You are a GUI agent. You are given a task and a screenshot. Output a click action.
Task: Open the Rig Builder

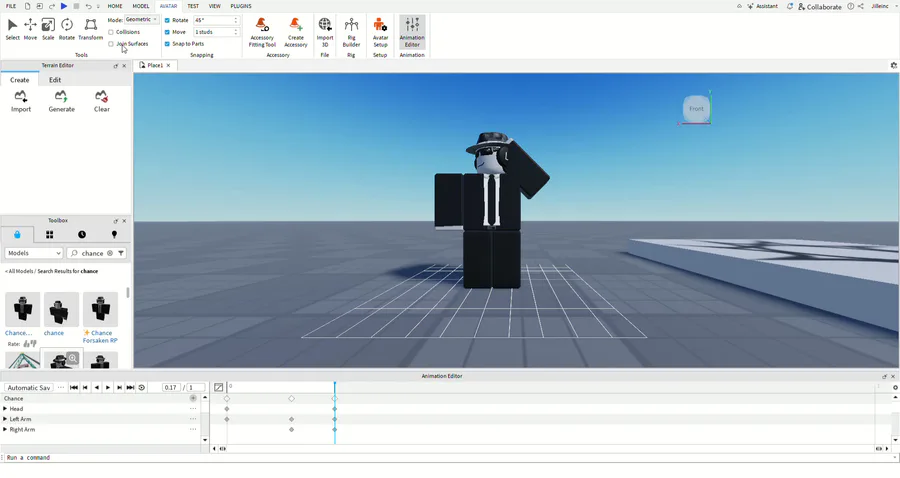click(x=351, y=32)
